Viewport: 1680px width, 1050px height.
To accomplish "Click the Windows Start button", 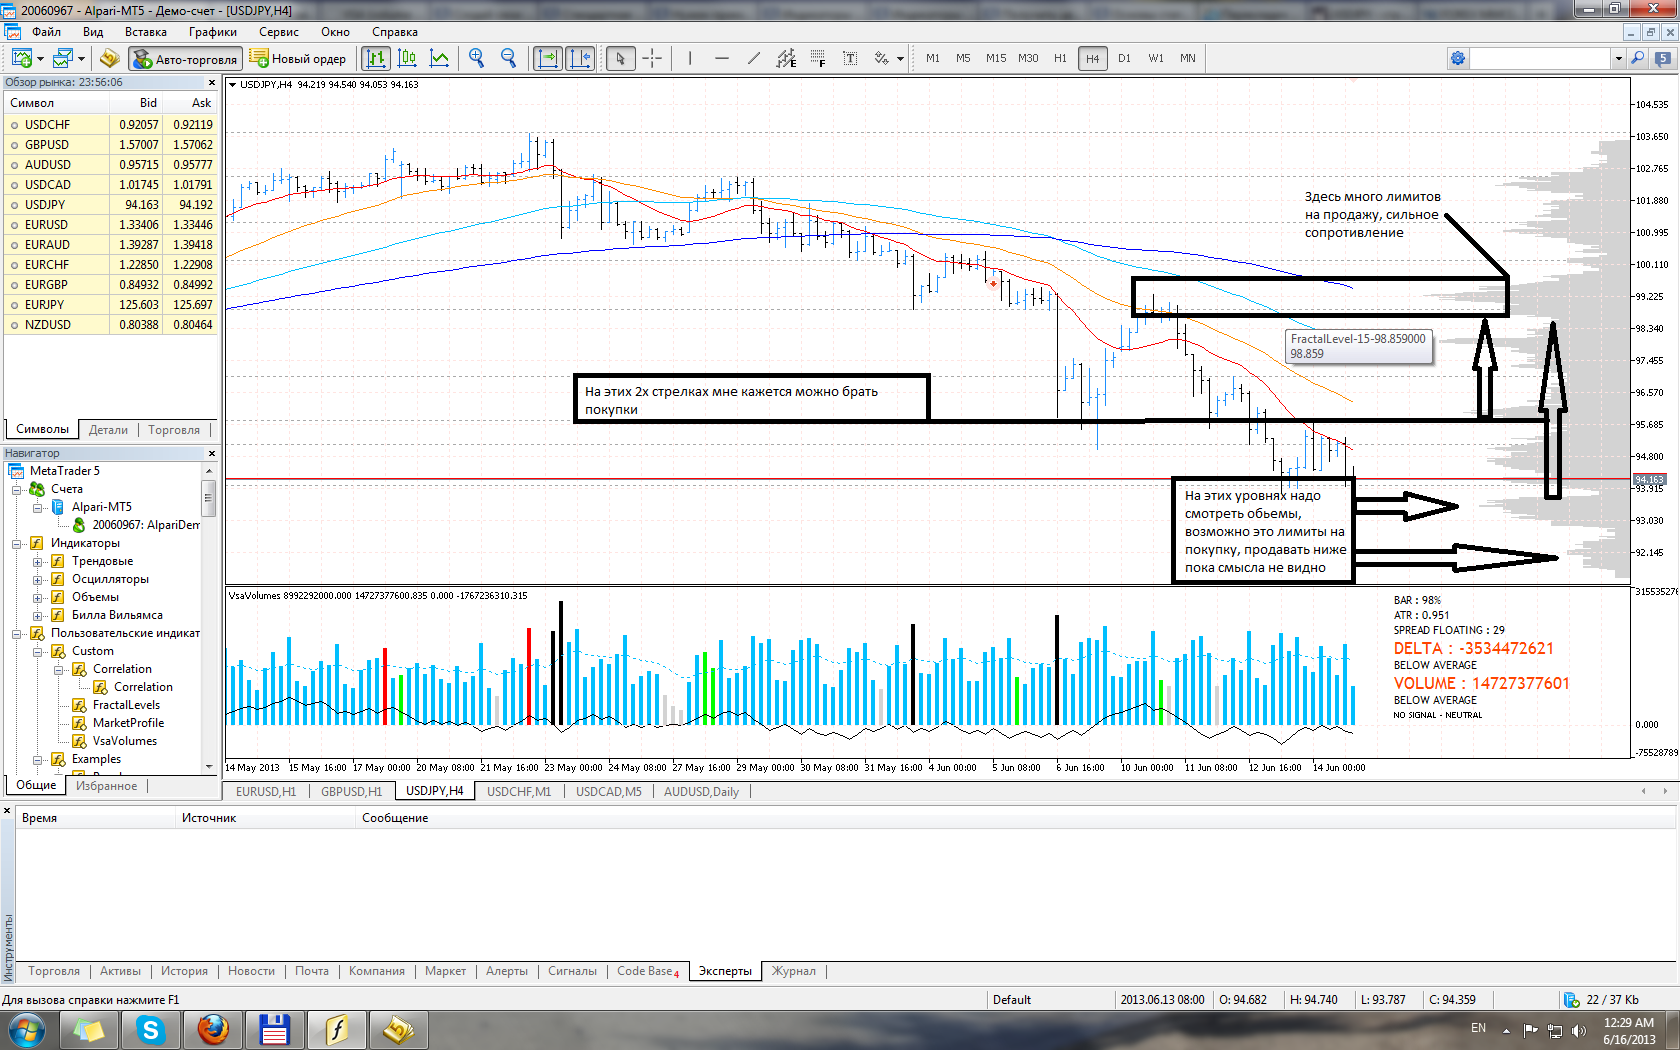I will point(27,1030).
